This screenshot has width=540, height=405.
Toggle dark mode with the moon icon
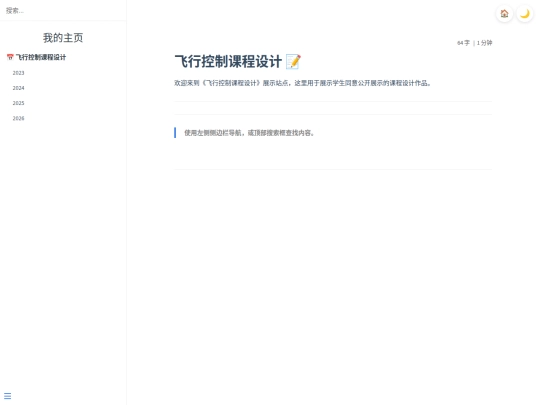pyautogui.click(x=525, y=14)
